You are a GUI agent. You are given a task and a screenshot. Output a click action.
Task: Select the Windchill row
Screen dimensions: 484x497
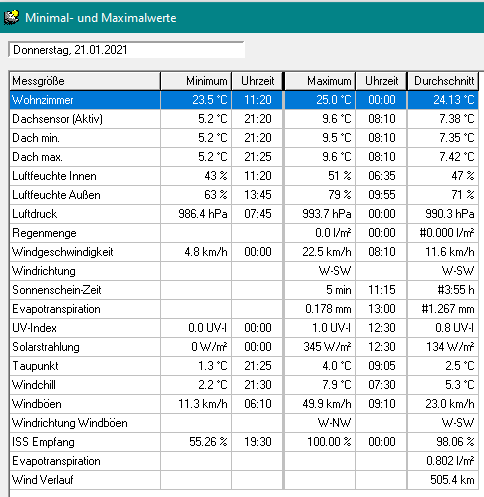point(244,385)
